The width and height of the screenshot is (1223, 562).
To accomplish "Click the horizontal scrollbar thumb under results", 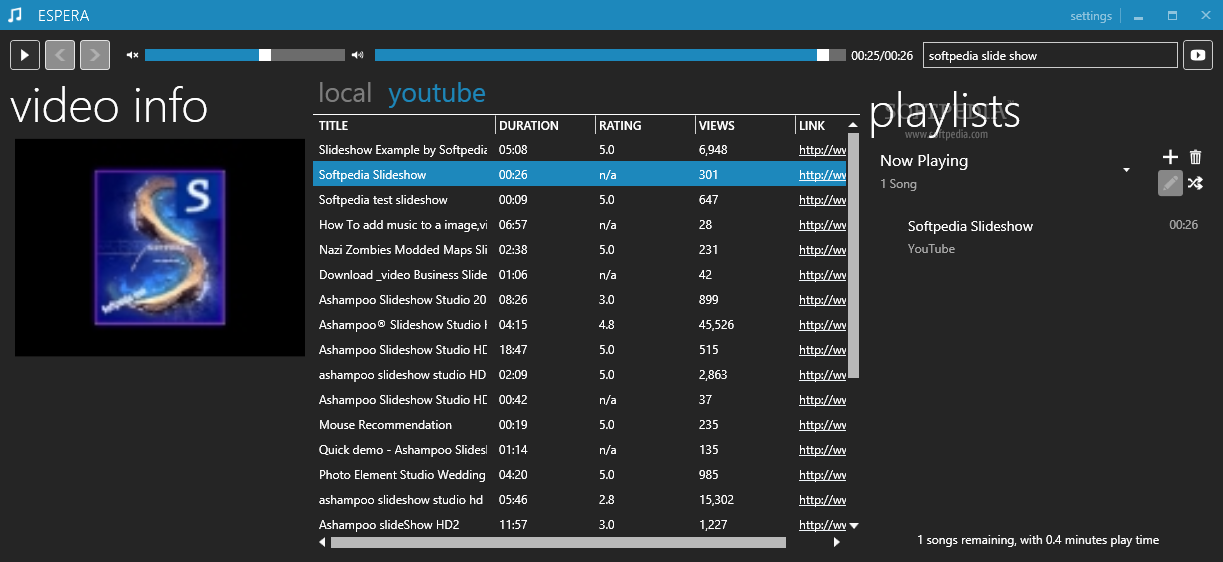I will pos(558,542).
